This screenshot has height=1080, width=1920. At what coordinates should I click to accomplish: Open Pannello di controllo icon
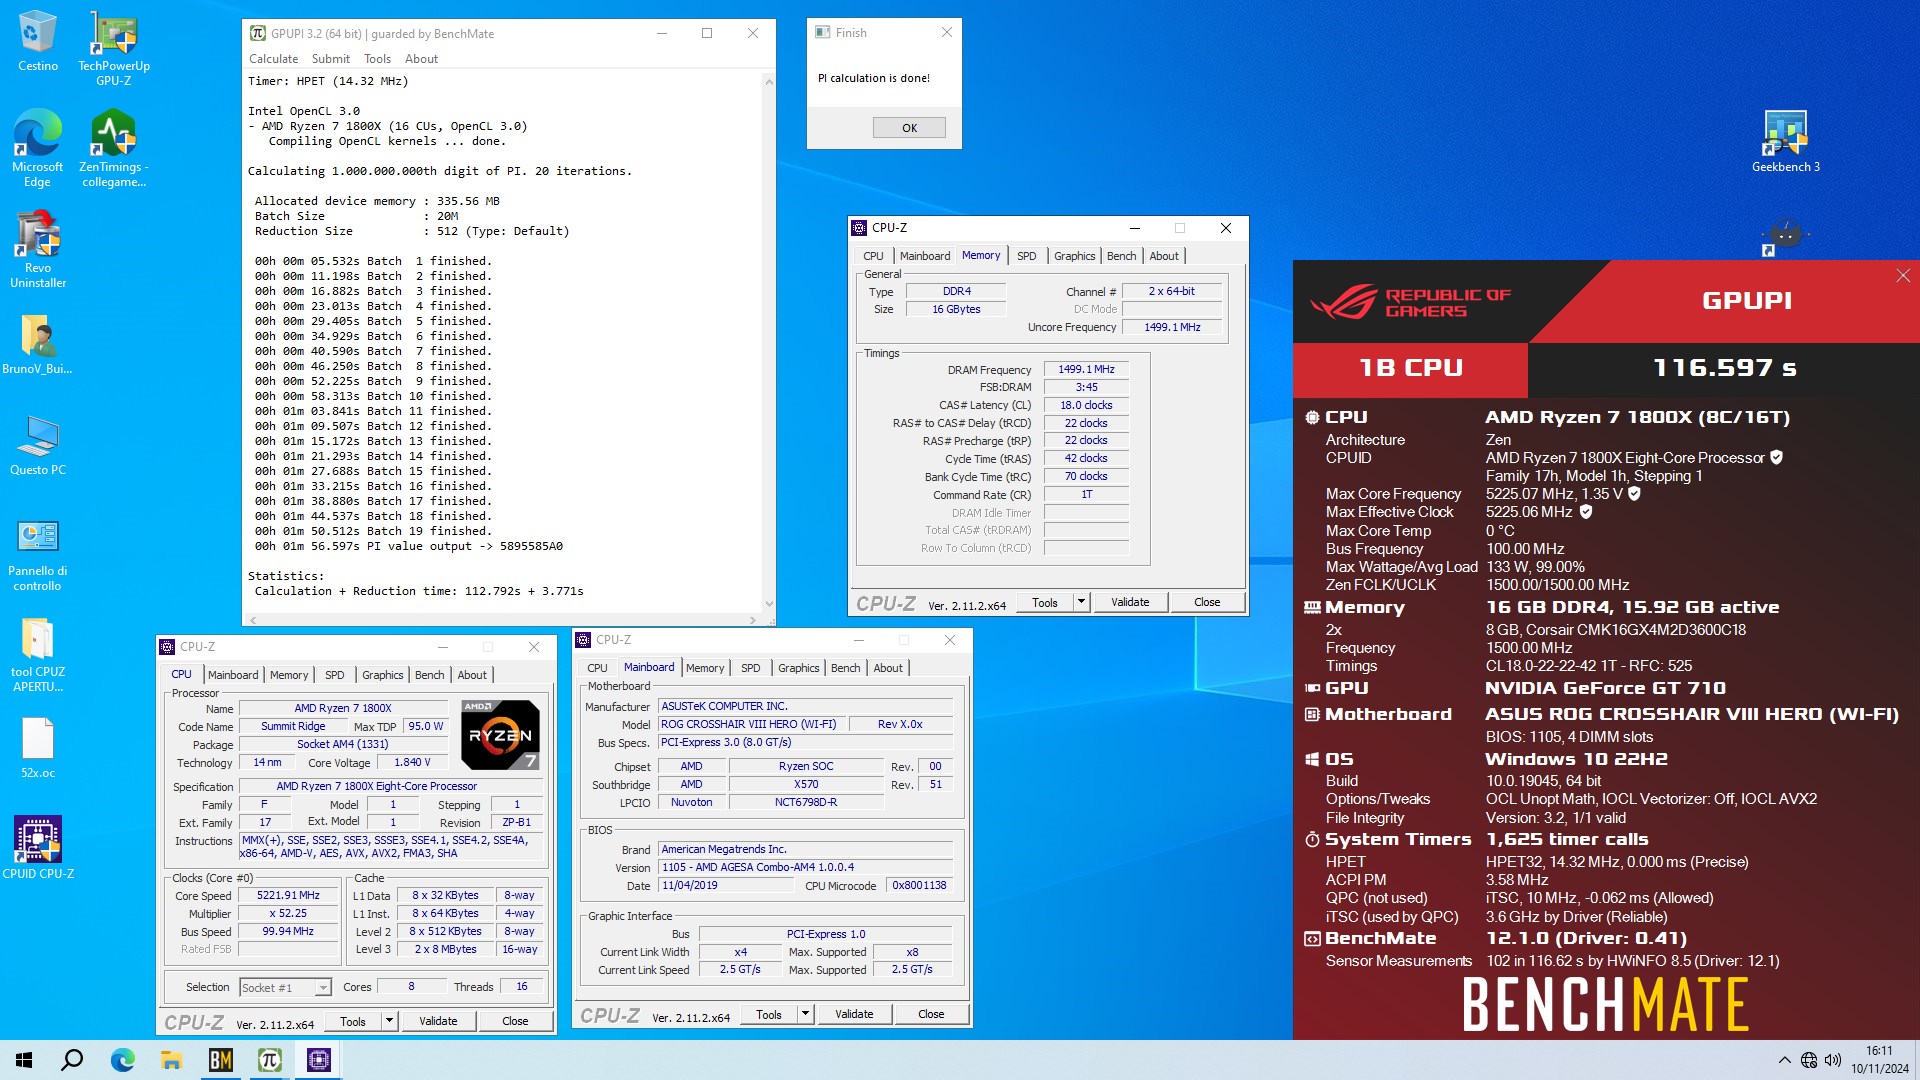pyautogui.click(x=38, y=554)
